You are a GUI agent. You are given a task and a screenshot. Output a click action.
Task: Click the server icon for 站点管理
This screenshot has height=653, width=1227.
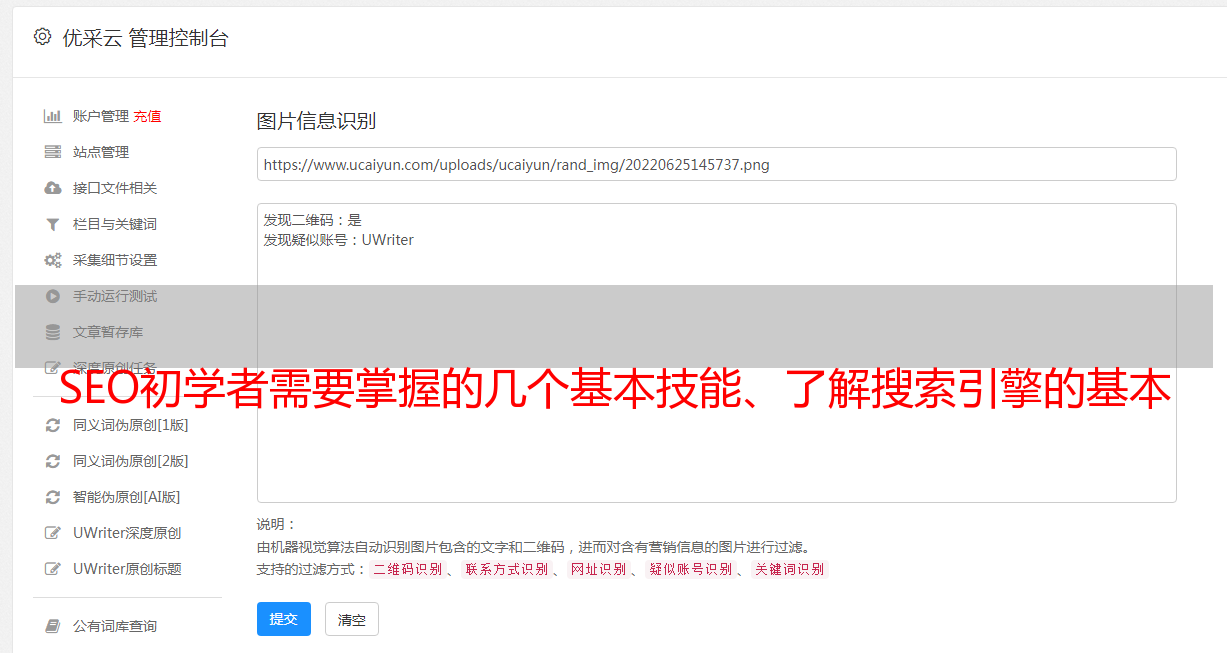[x=53, y=152]
